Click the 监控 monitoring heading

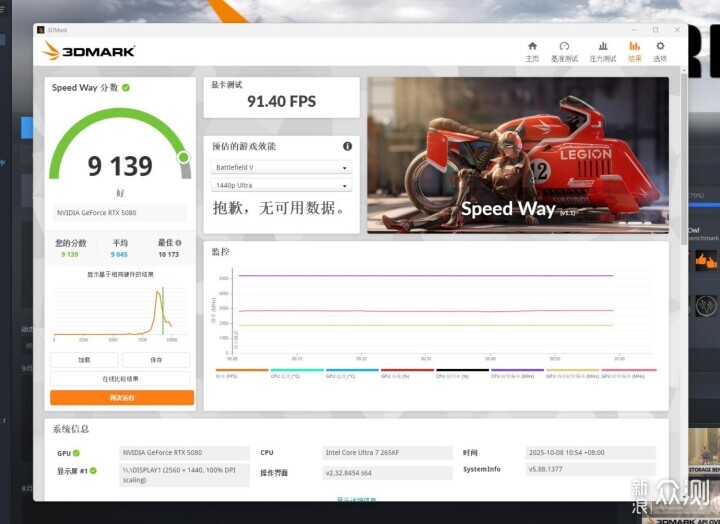220,252
